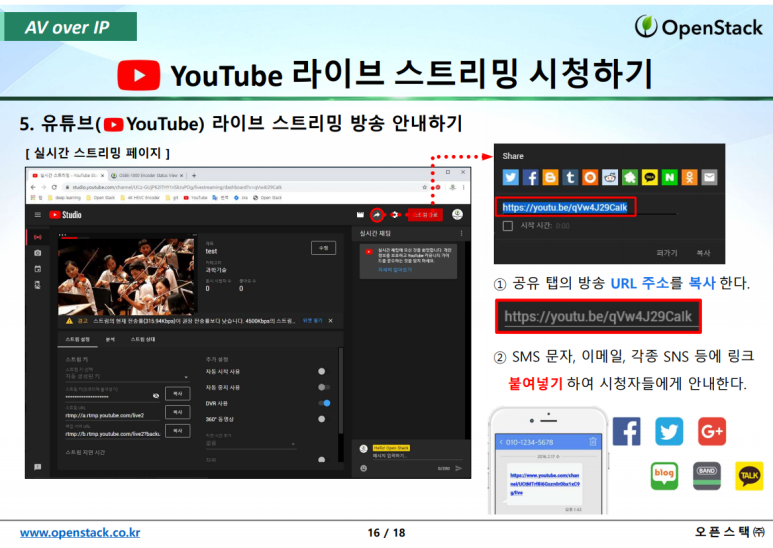Open the Studio hamburger menu
773x548 pixels.
37,215
